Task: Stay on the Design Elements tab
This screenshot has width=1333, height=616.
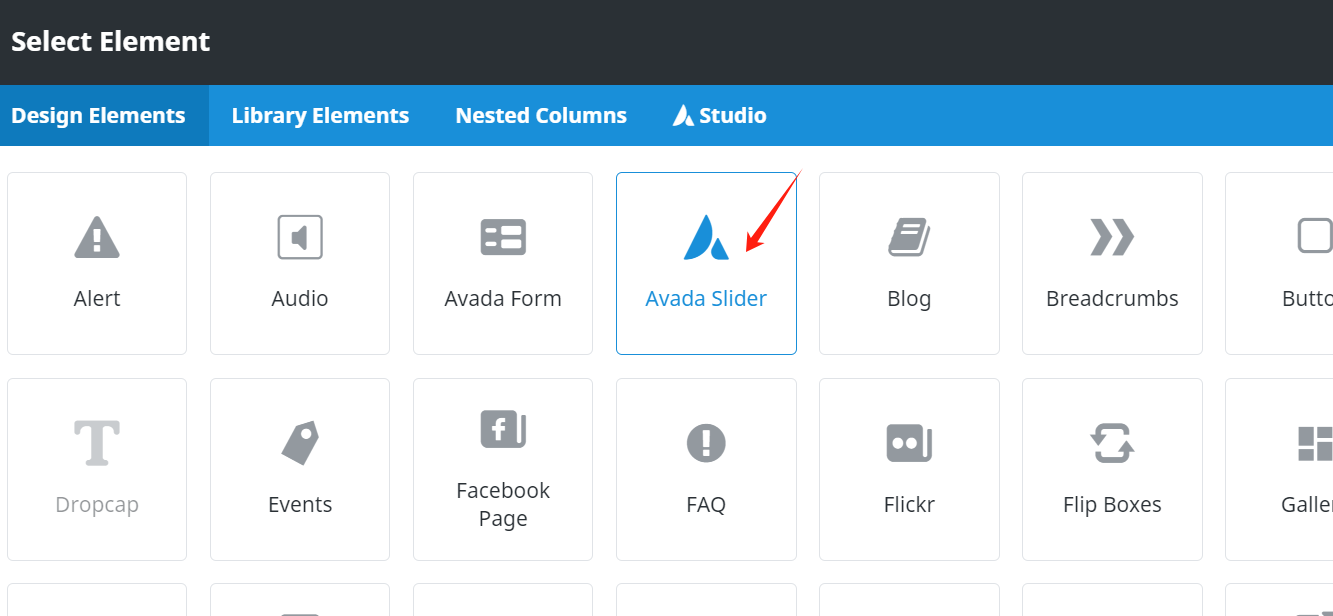Action: (x=98, y=115)
